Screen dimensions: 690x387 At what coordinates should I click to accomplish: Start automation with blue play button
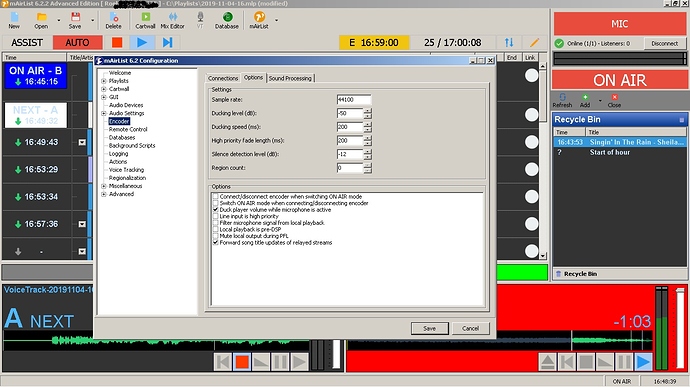point(142,42)
